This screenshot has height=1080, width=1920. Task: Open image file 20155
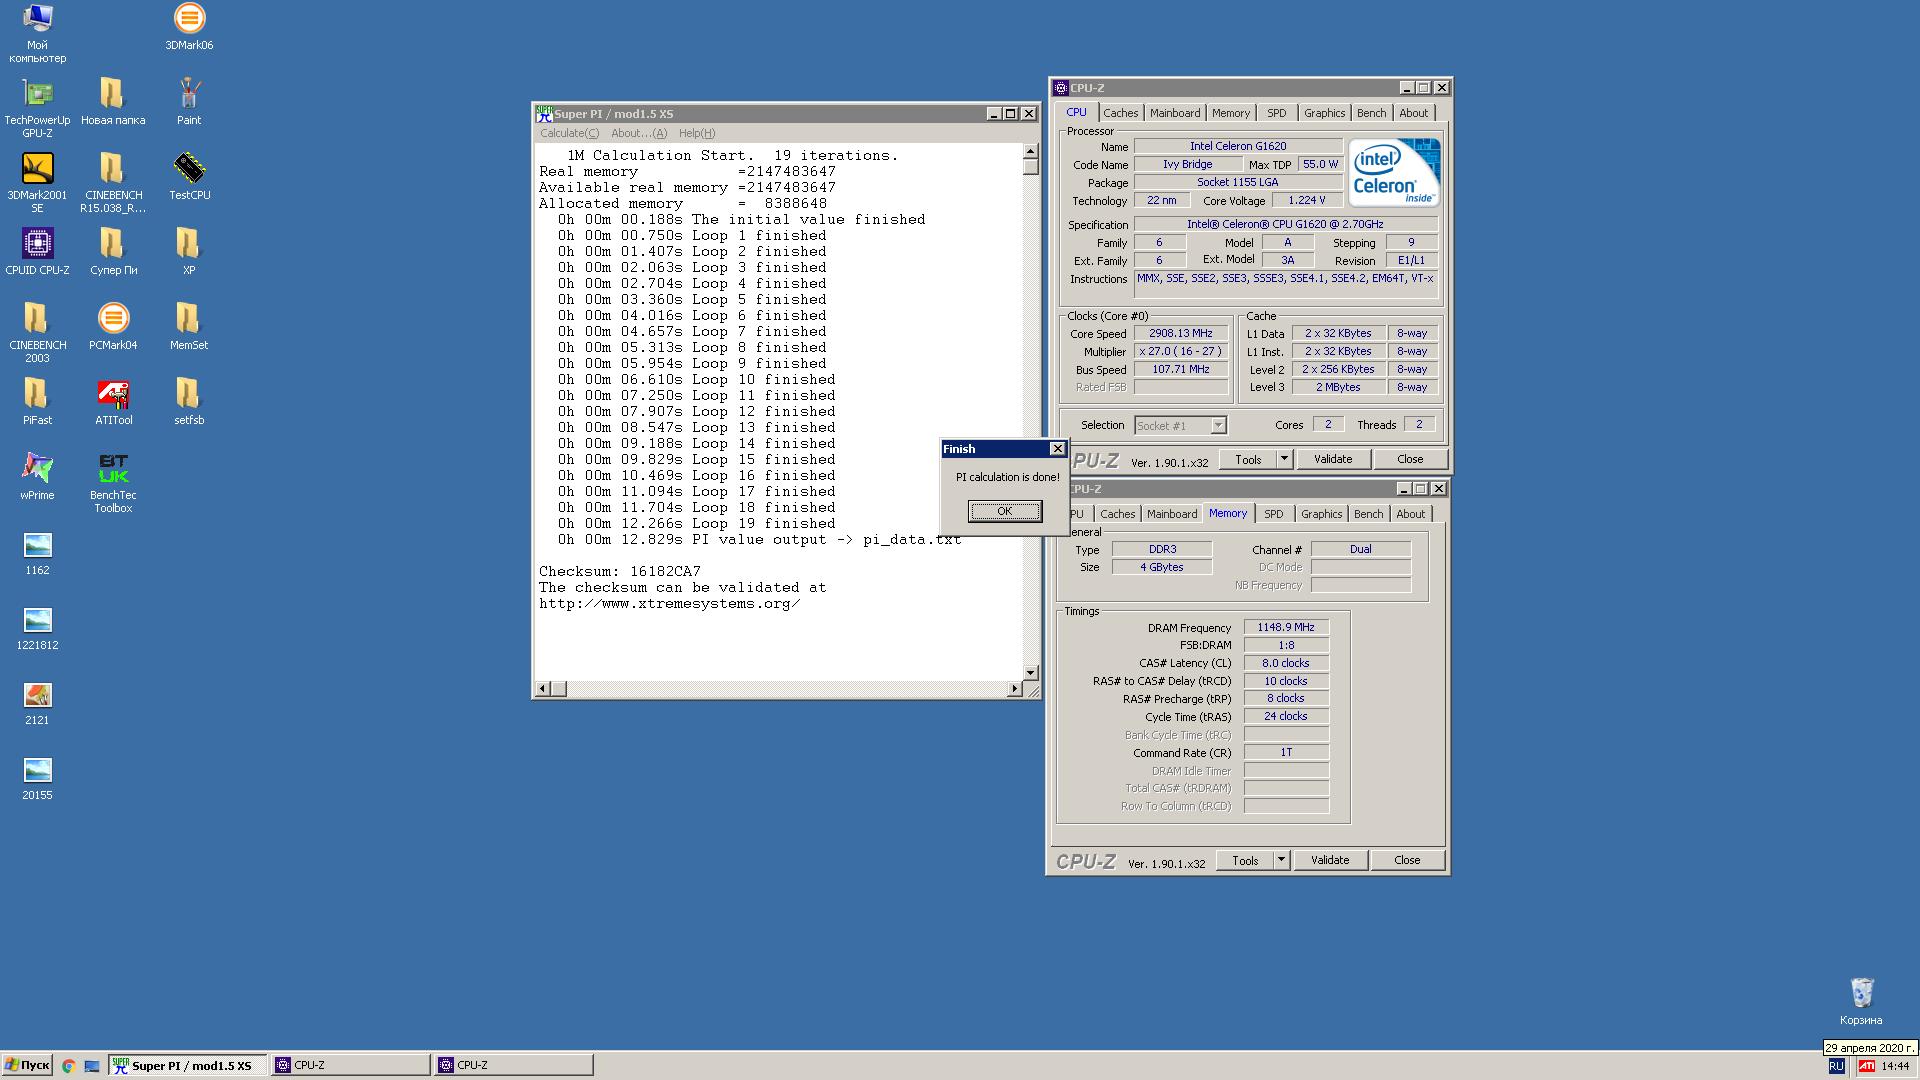pos(37,777)
